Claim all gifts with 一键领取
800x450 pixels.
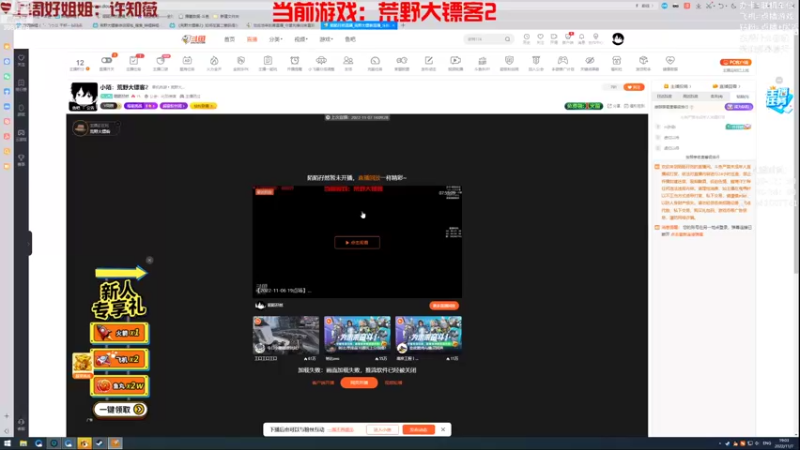(x=120, y=409)
